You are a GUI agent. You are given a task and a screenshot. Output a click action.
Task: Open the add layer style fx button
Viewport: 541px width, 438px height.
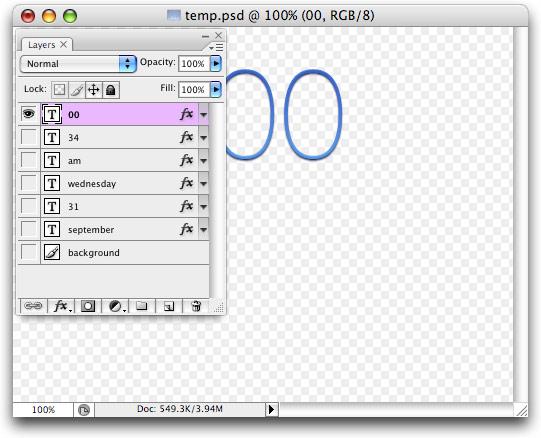pos(61,306)
